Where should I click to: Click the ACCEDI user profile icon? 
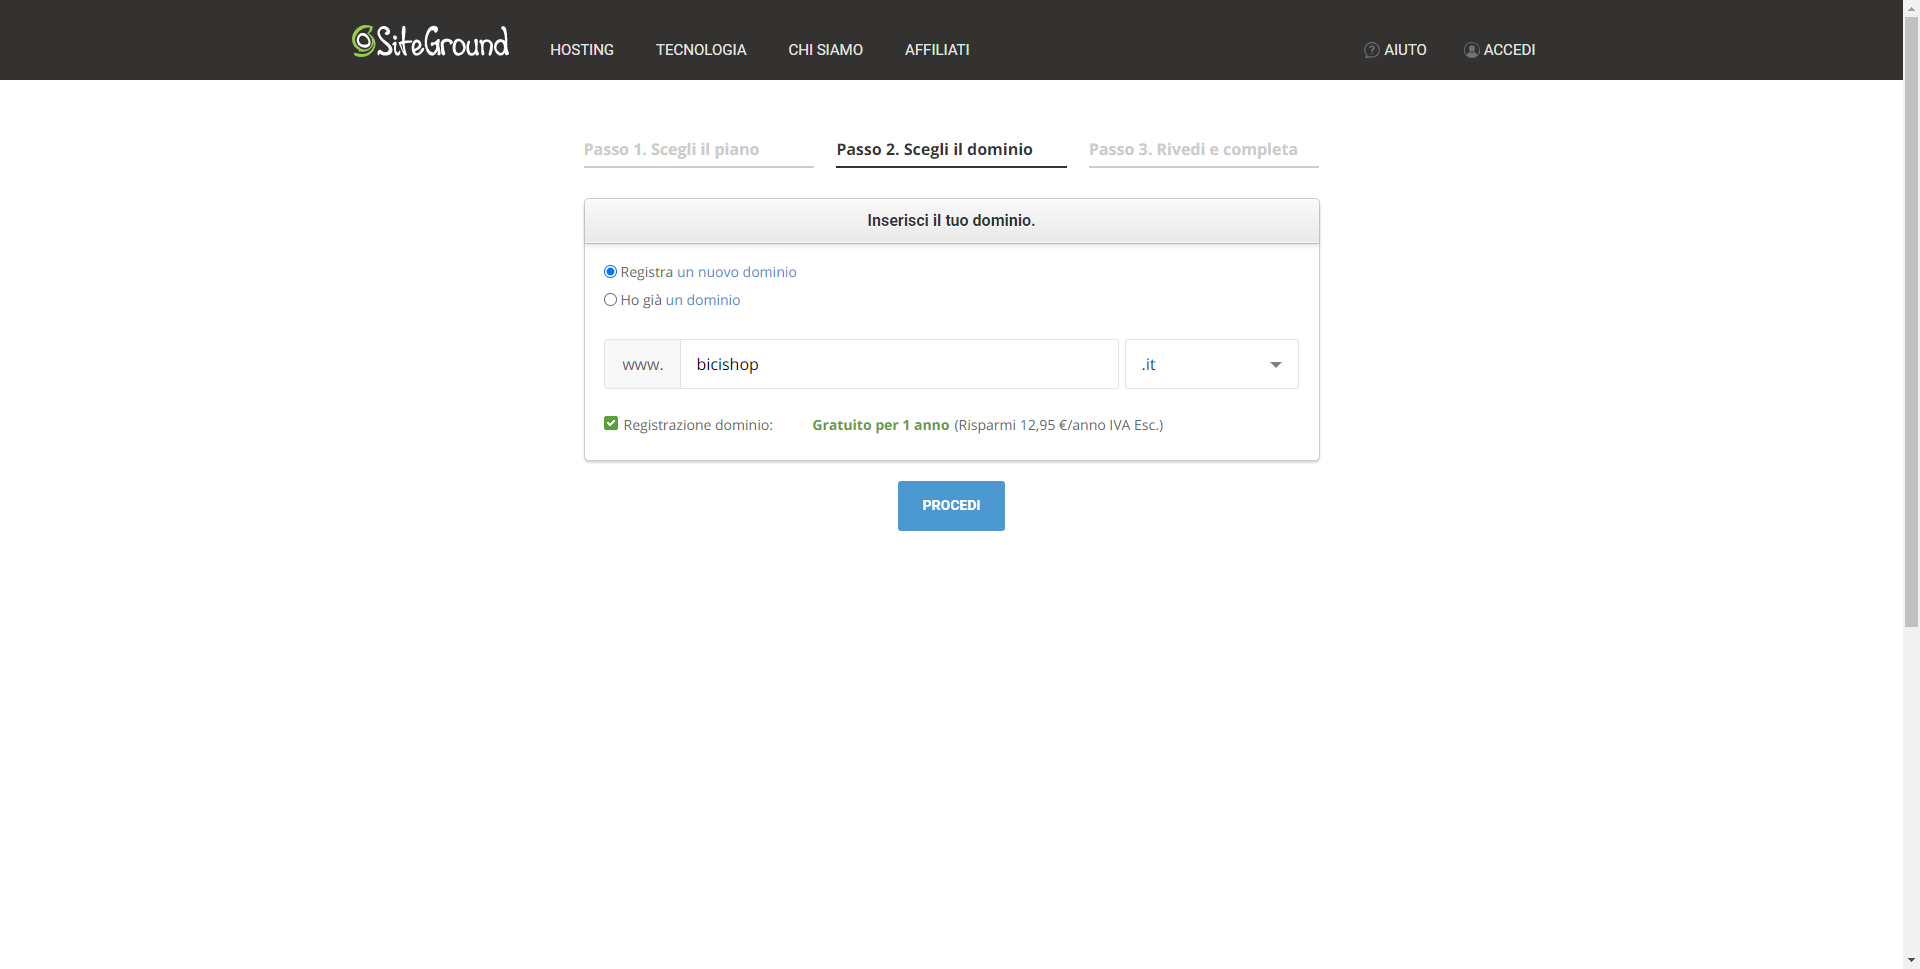[x=1471, y=50]
